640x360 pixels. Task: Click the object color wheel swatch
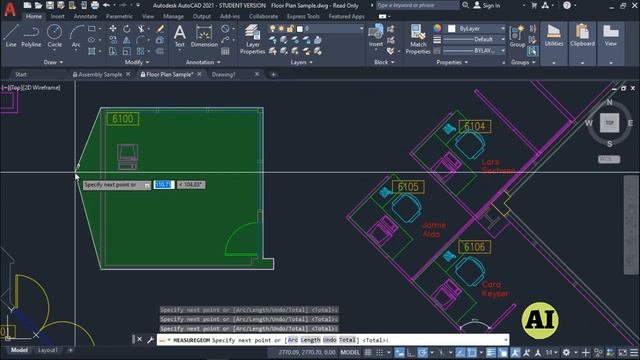coord(437,28)
